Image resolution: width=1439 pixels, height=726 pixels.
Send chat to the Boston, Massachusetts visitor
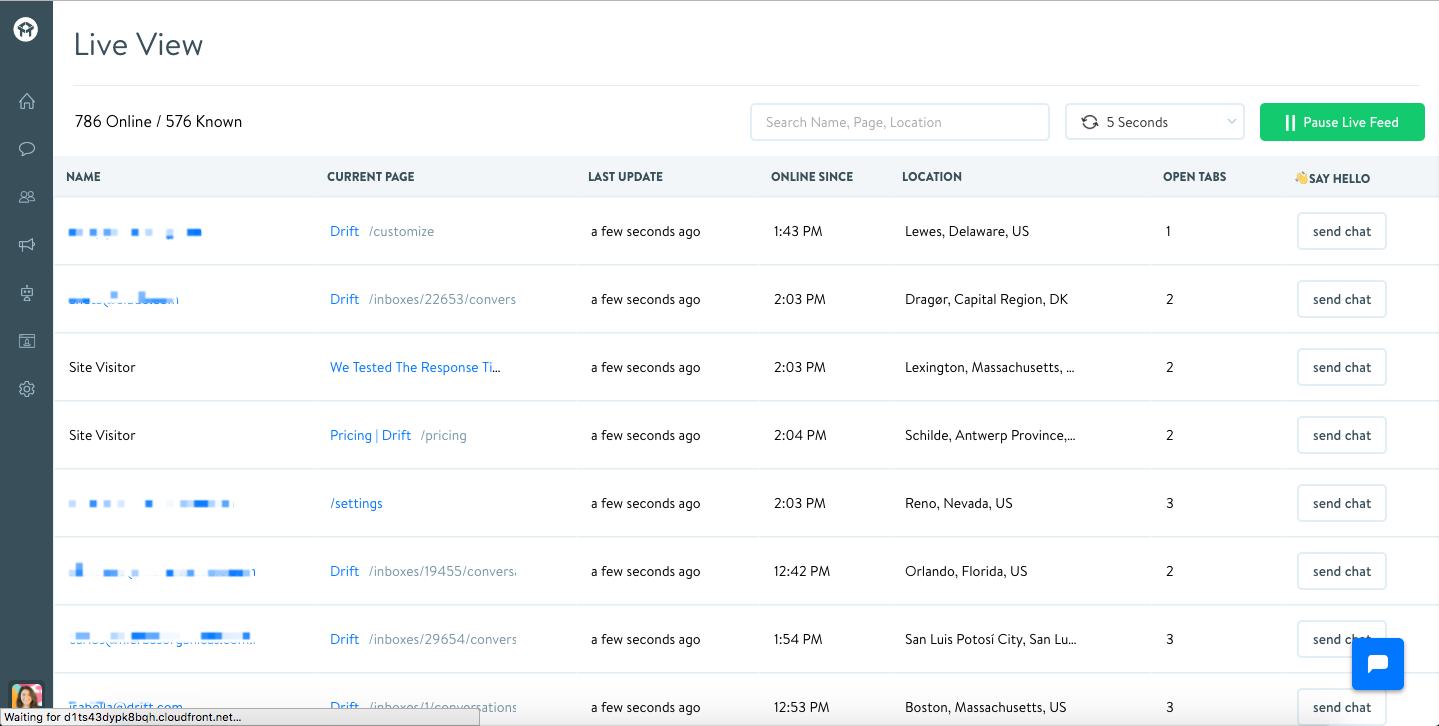click(x=1342, y=707)
